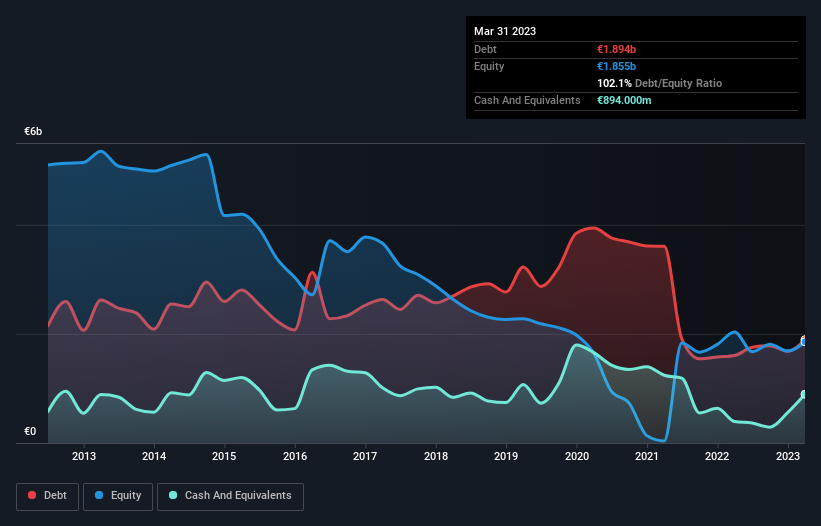Click the 2021 x-axis label
The height and width of the screenshot is (526, 821).
[x=647, y=456]
